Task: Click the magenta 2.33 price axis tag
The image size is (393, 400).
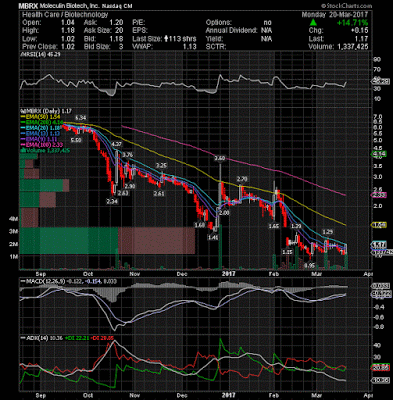Action: pyautogui.click(x=379, y=195)
